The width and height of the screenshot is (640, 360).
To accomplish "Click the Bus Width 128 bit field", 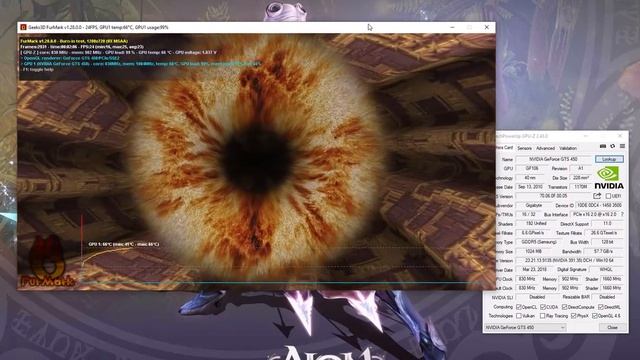I will pos(607,242).
